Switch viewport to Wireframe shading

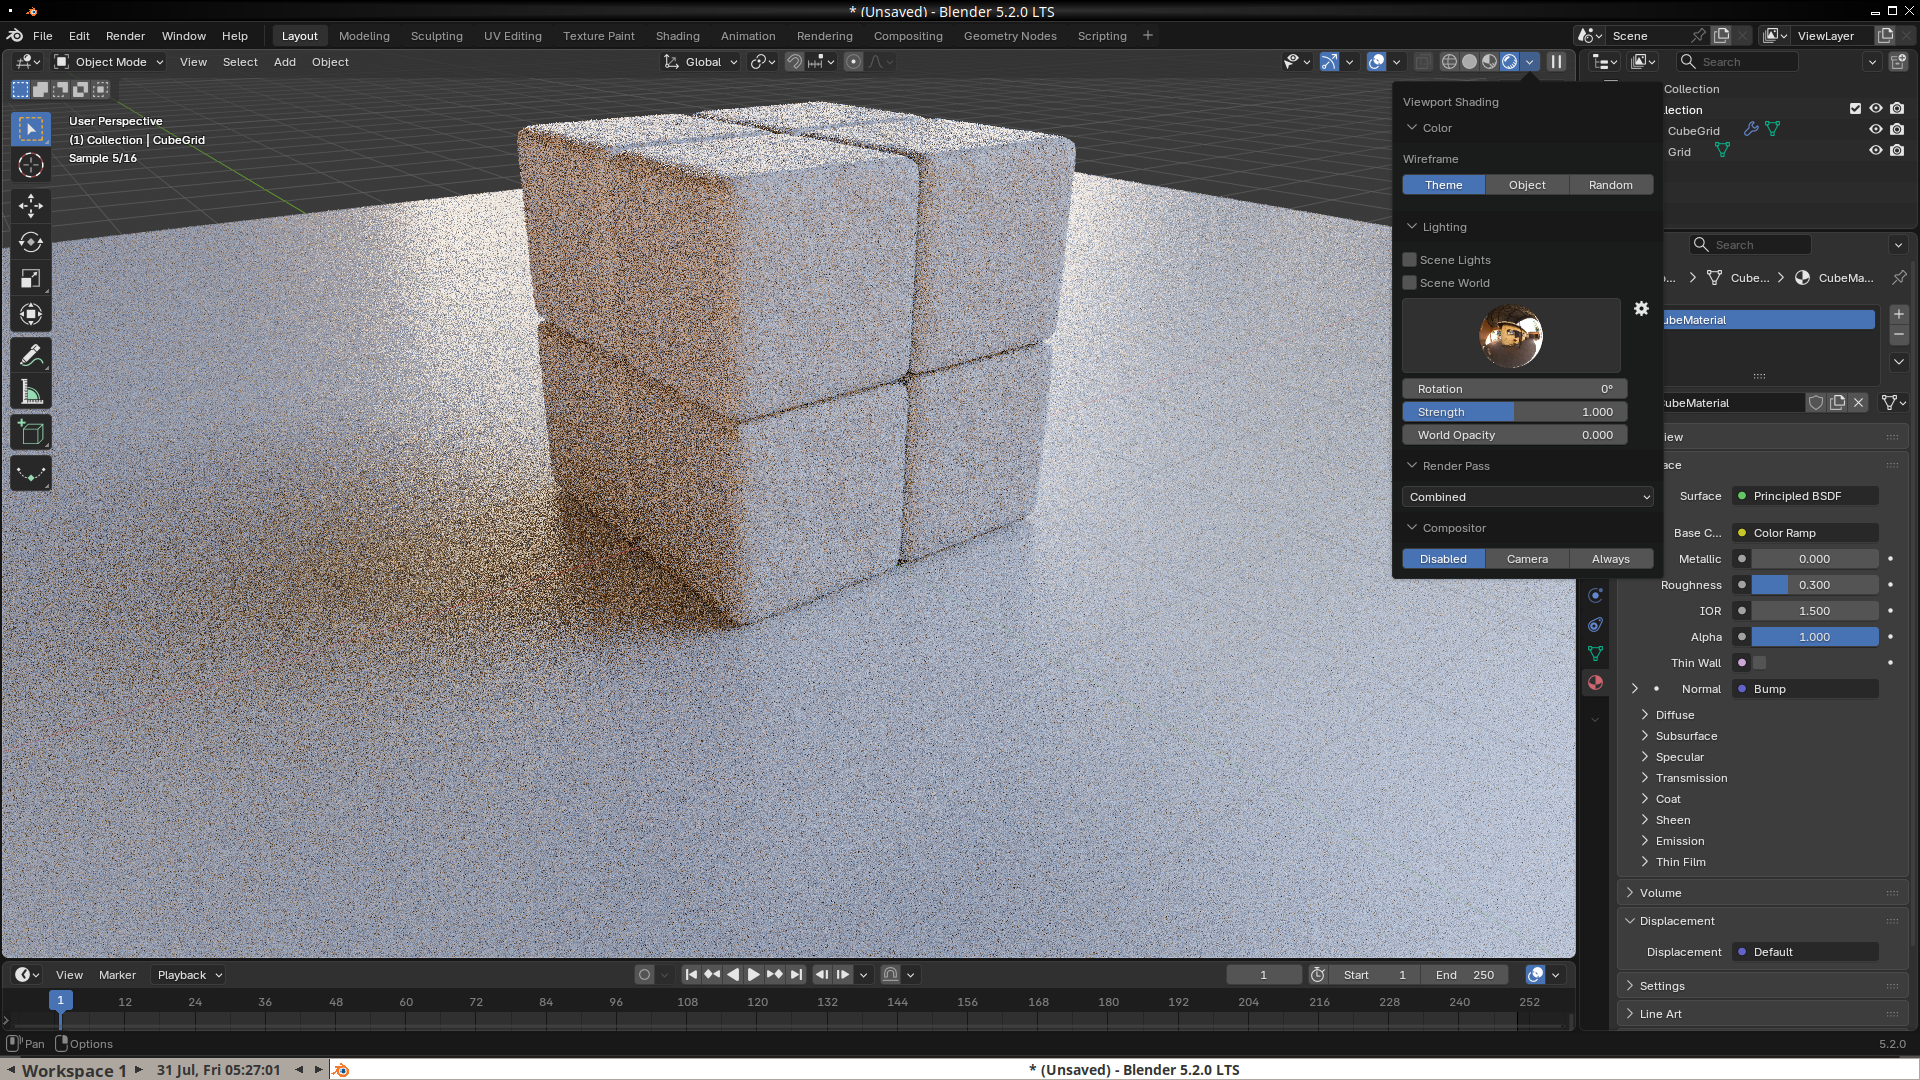(1449, 62)
